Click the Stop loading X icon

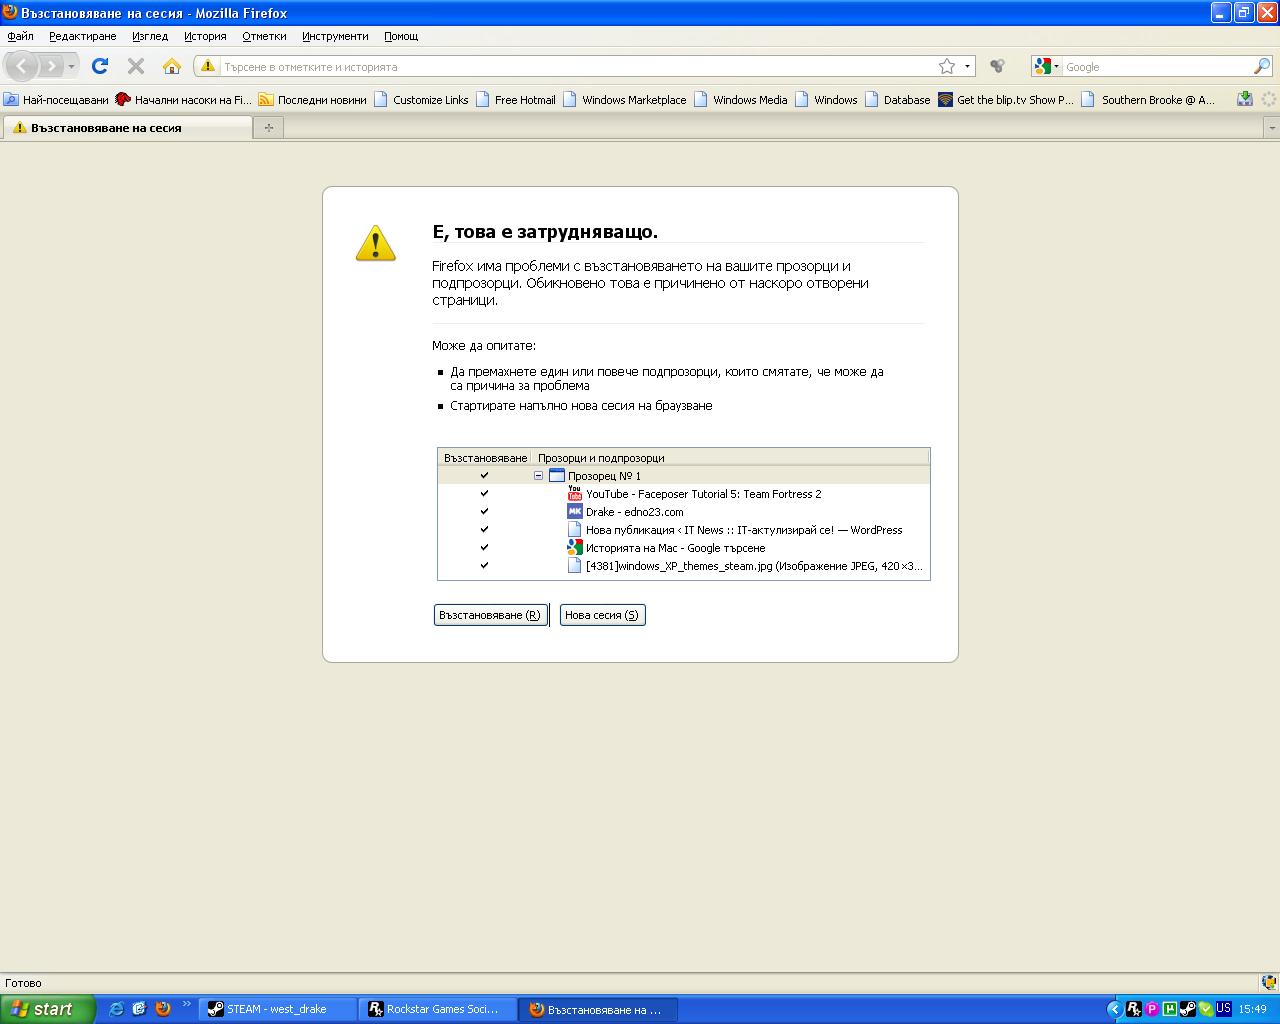click(x=136, y=66)
